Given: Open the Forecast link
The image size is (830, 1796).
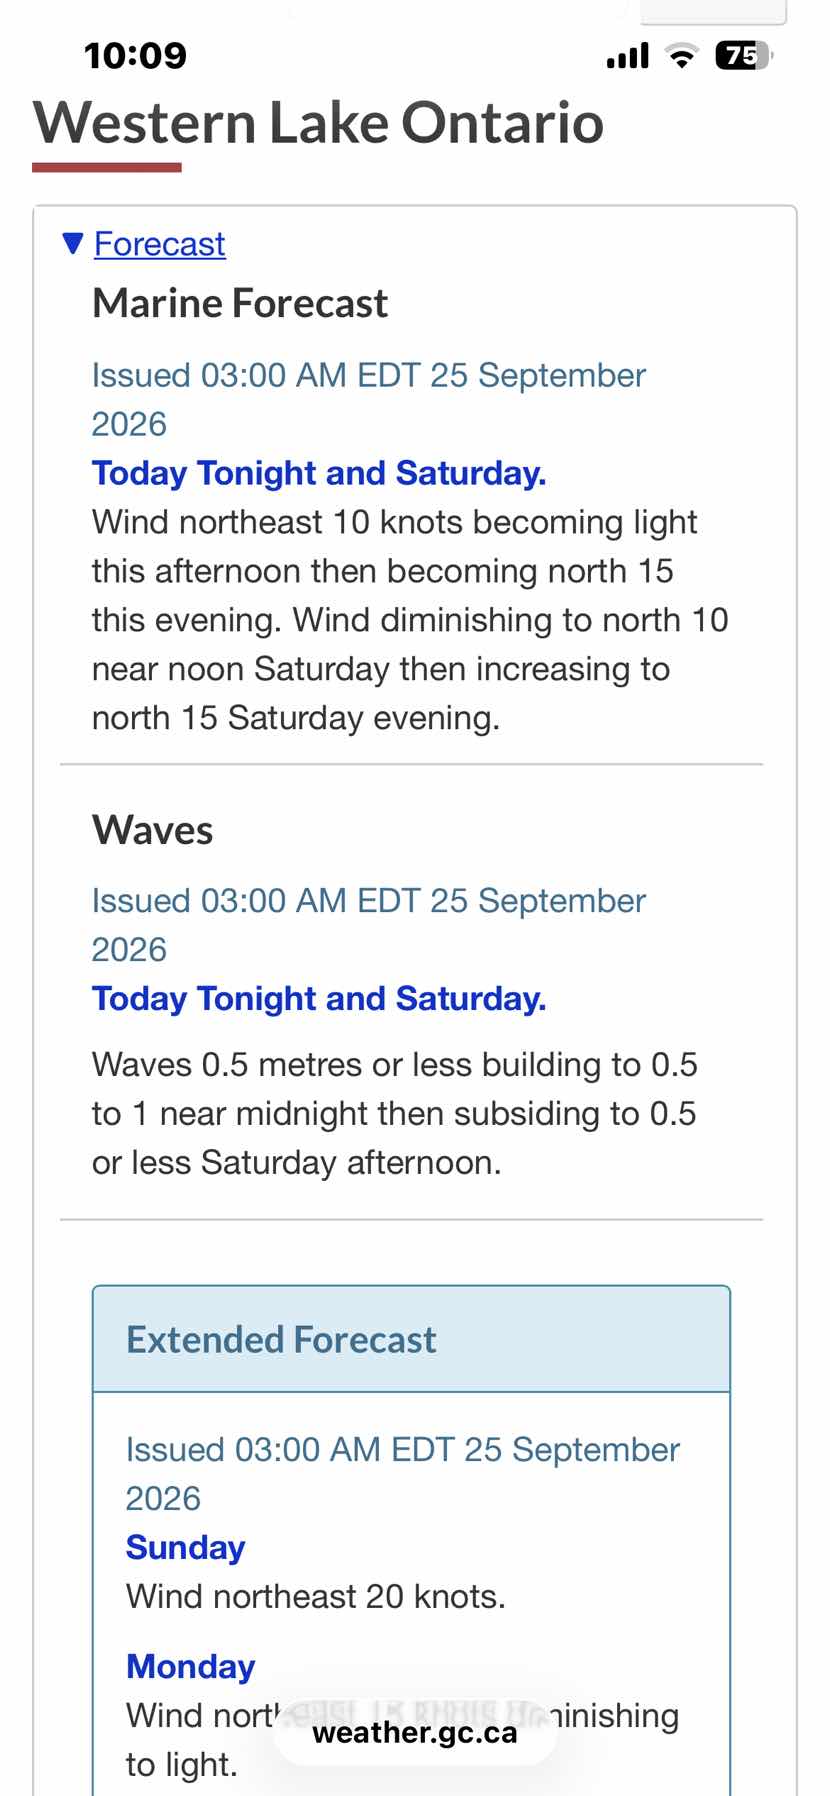Looking at the screenshot, I should (160, 244).
